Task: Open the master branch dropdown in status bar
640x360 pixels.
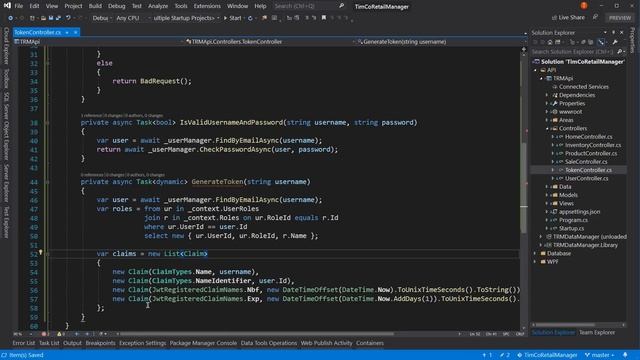Action: 599,355
